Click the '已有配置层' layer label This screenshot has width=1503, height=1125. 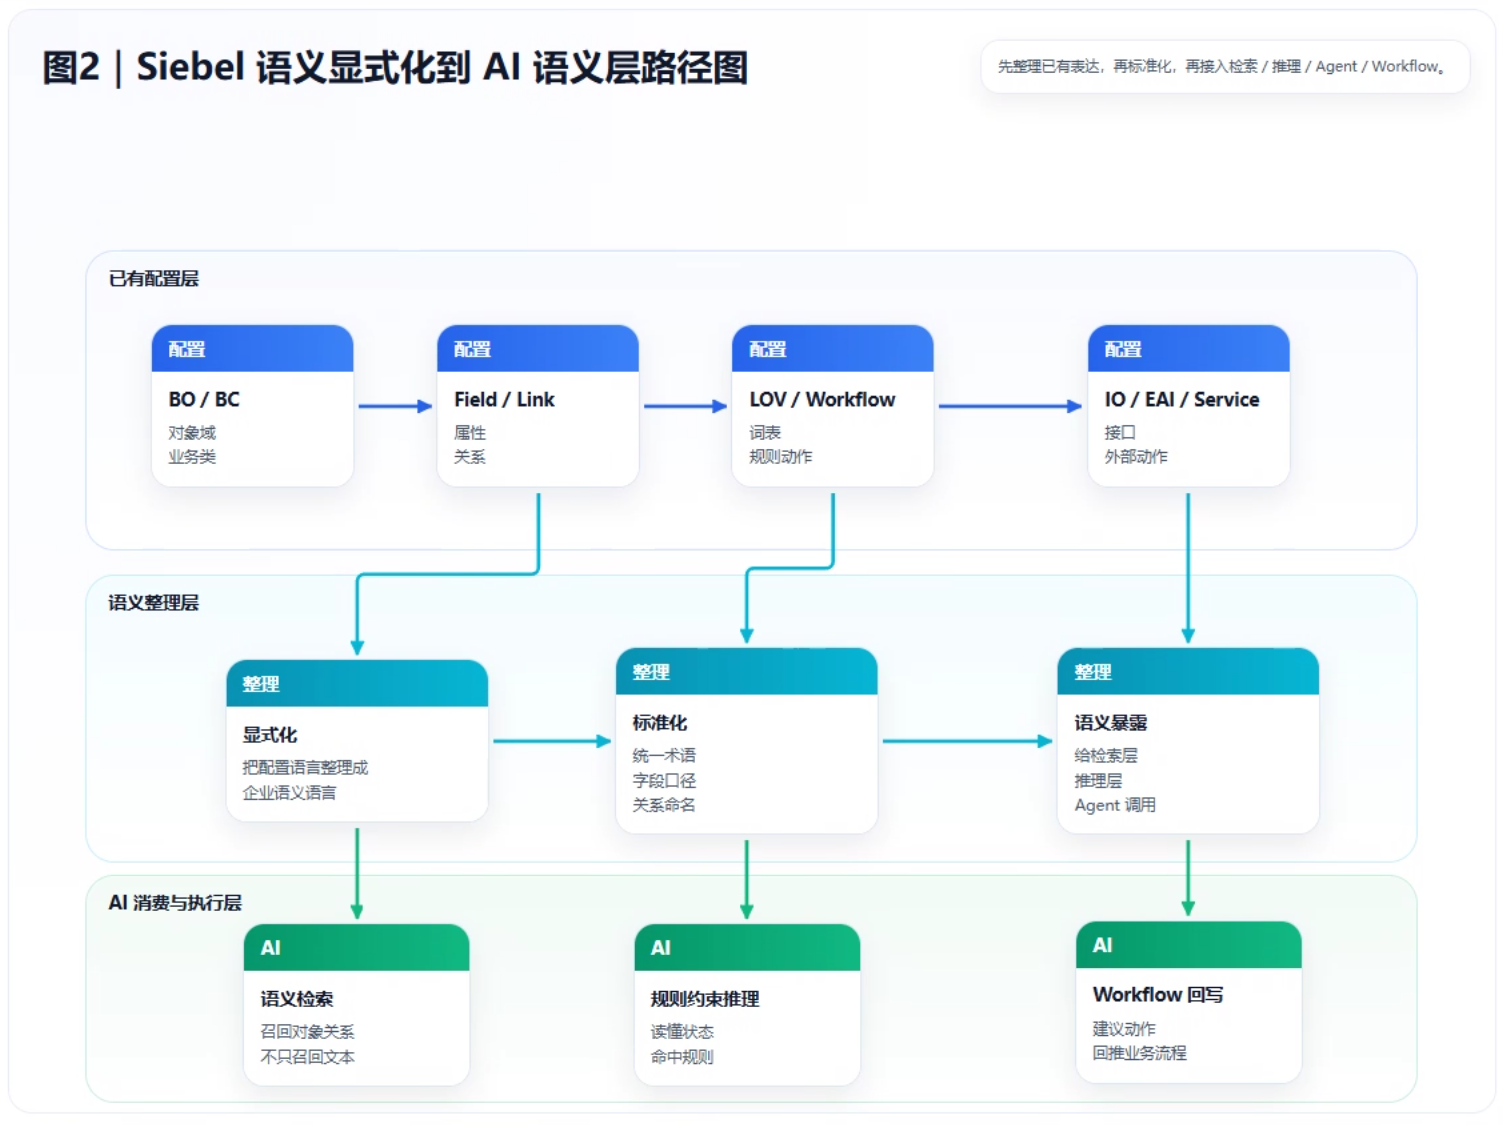click(153, 278)
